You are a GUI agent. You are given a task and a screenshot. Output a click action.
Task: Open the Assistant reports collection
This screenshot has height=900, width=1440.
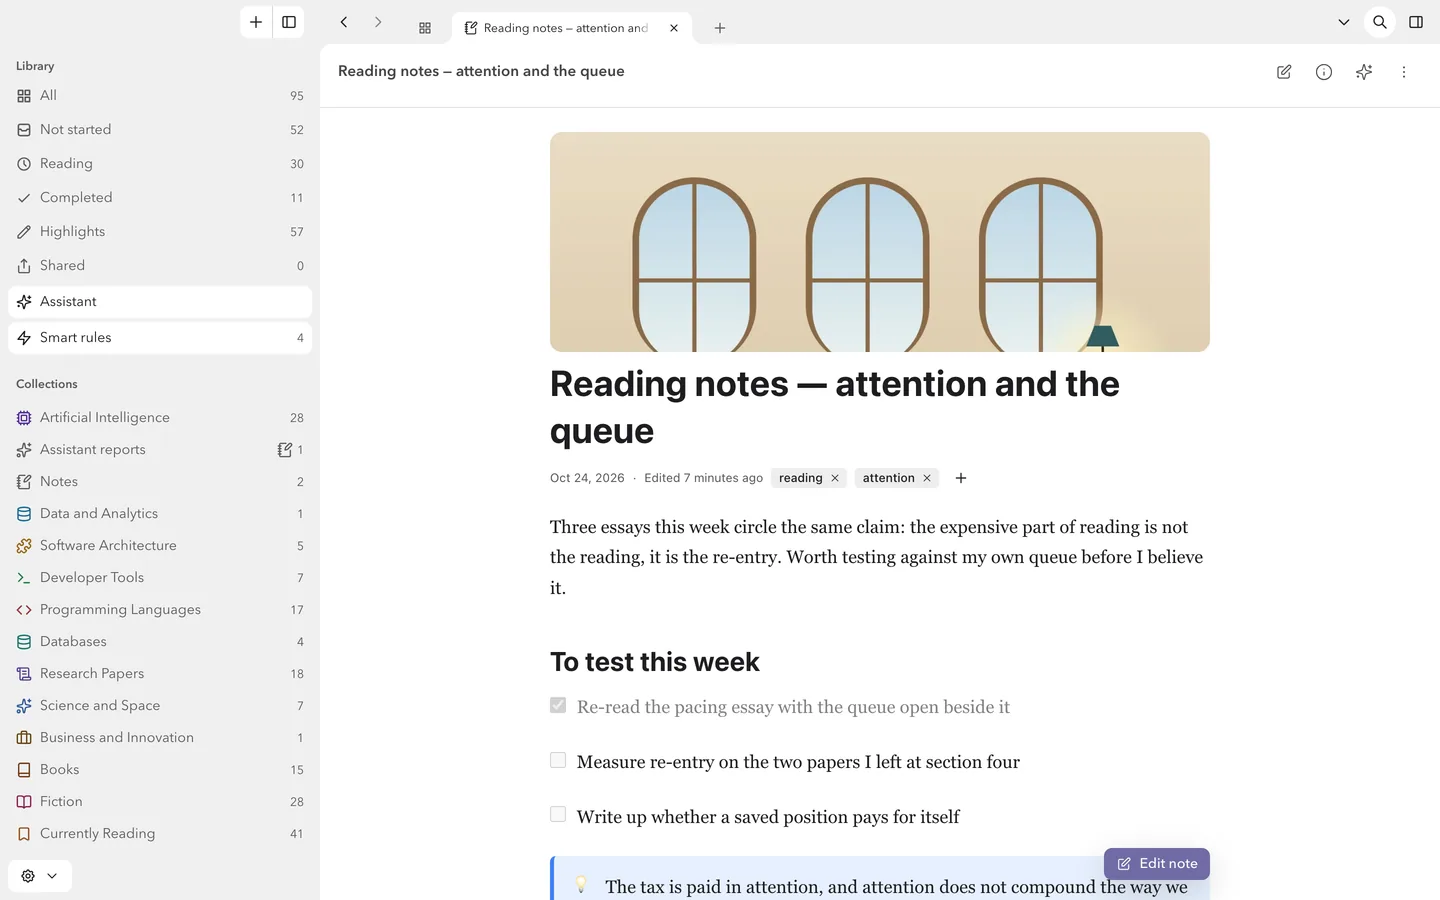pos(160,450)
